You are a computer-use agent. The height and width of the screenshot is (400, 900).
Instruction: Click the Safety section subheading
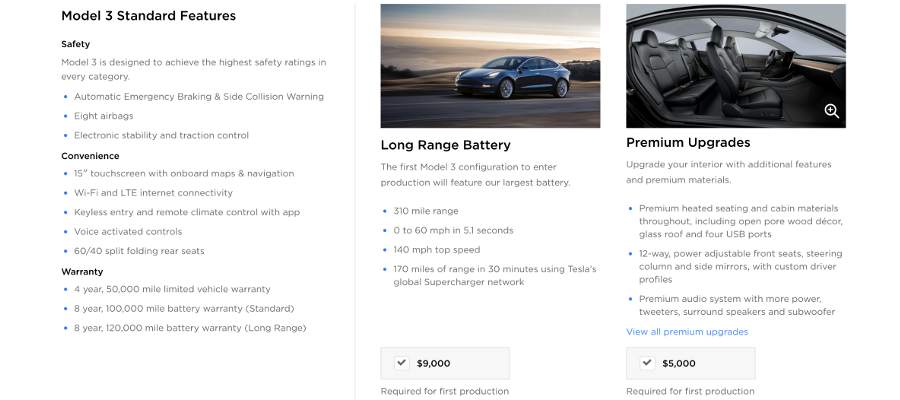pyautogui.click(x=76, y=44)
